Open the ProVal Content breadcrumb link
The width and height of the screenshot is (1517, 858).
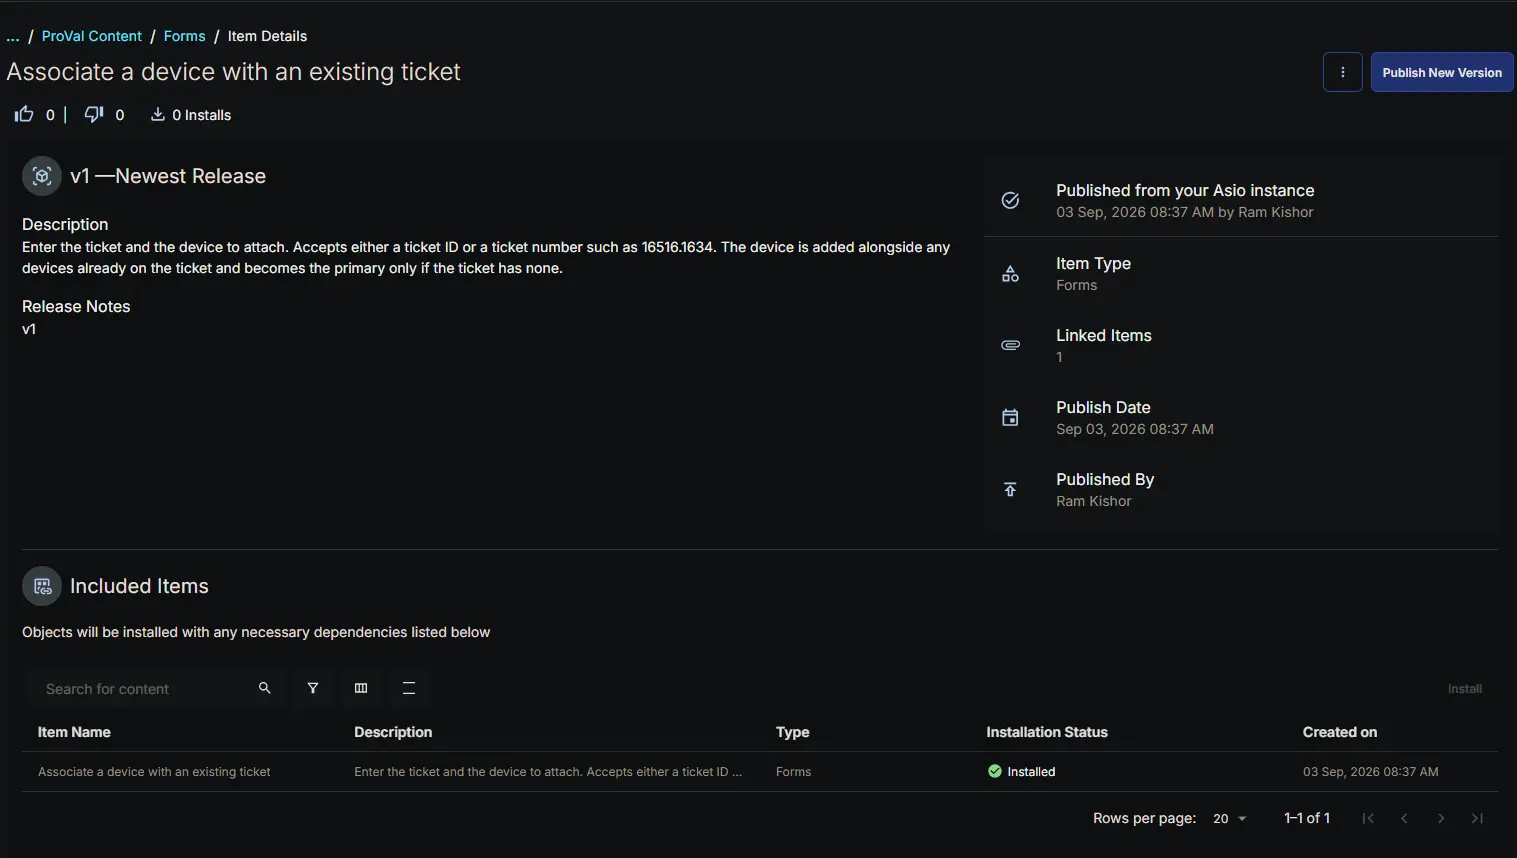(x=92, y=36)
